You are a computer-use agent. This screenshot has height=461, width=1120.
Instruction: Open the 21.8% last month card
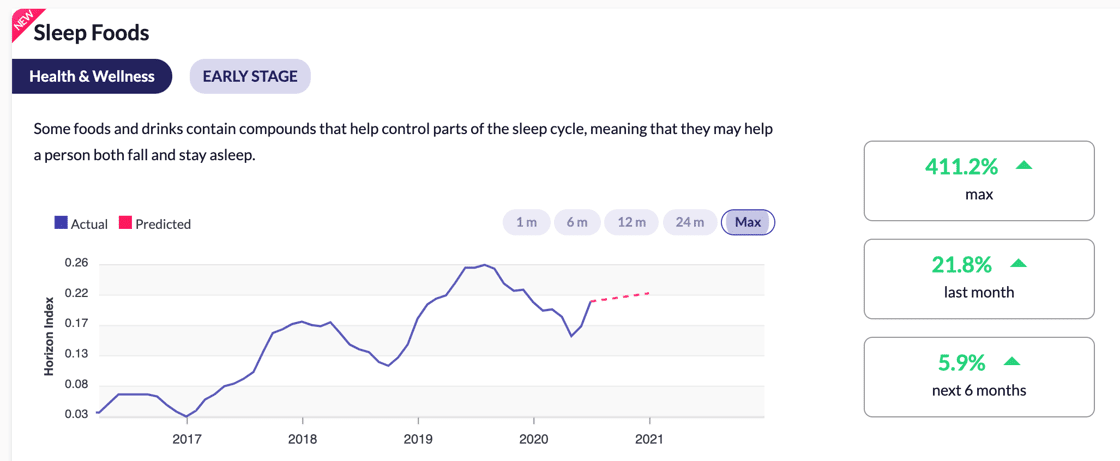[x=978, y=278]
